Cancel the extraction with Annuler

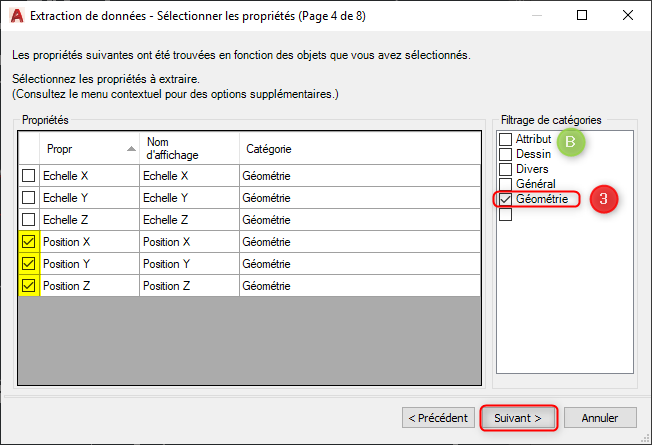600,417
